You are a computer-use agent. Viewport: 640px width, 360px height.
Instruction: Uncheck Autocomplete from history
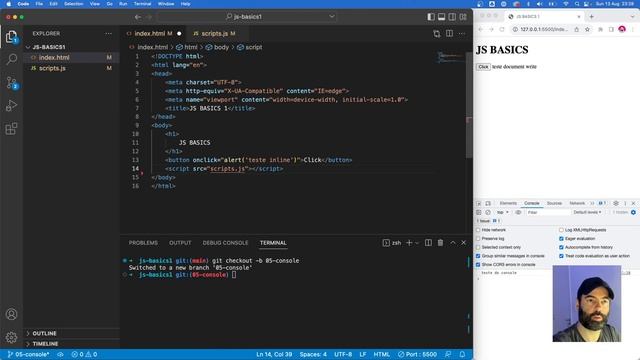pos(561,247)
